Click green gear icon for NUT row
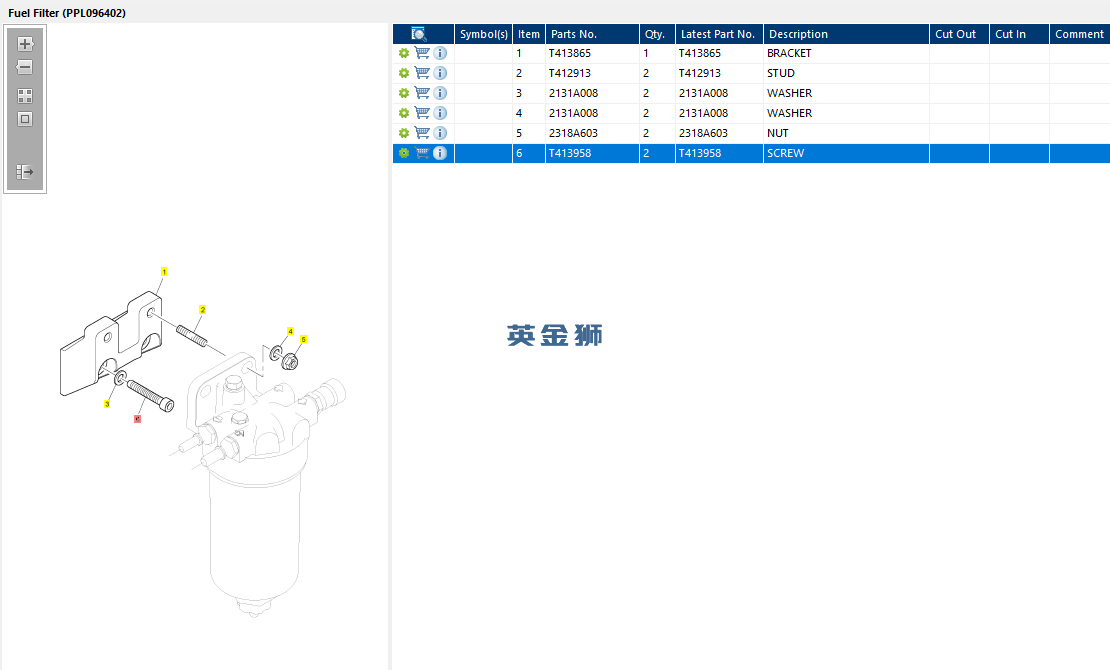Viewport: 1110px width, 670px height. click(404, 132)
